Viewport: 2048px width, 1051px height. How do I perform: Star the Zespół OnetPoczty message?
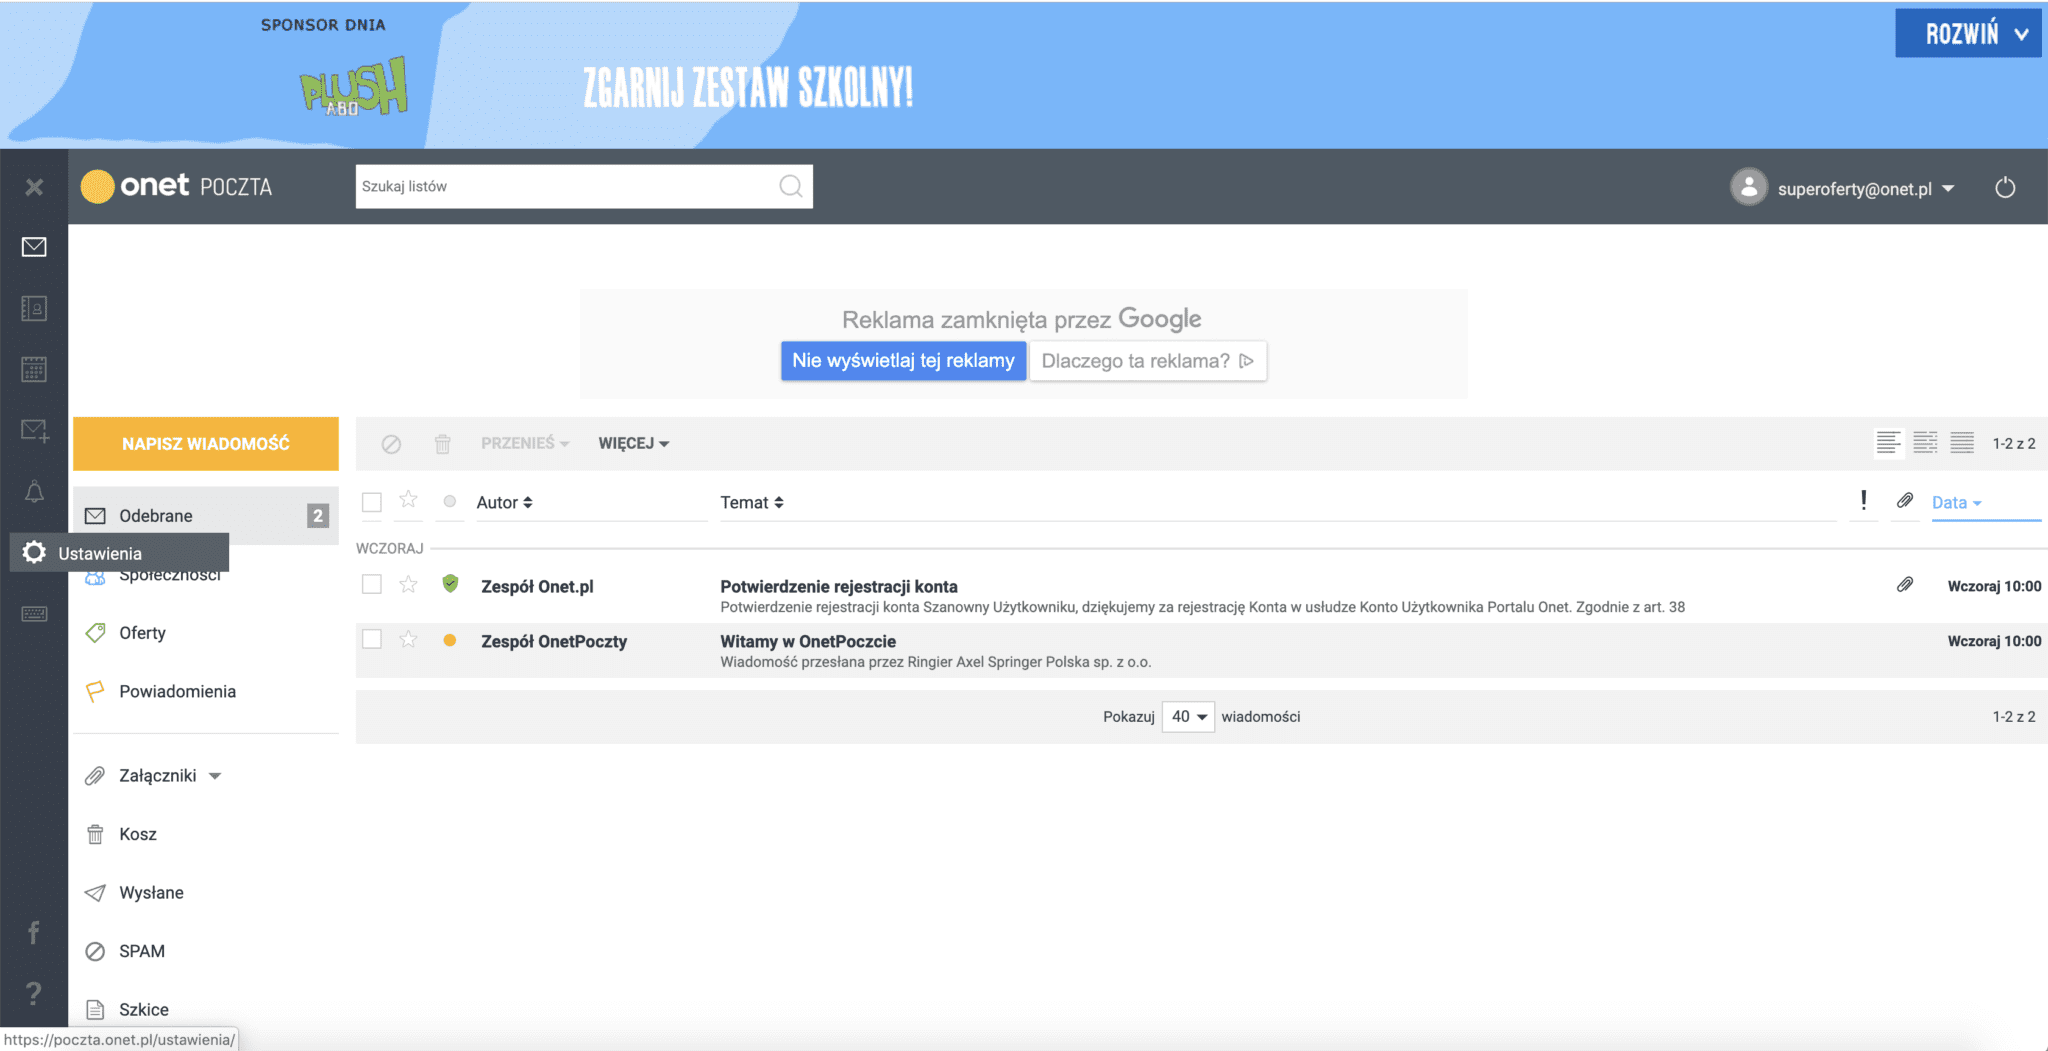pos(408,639)
